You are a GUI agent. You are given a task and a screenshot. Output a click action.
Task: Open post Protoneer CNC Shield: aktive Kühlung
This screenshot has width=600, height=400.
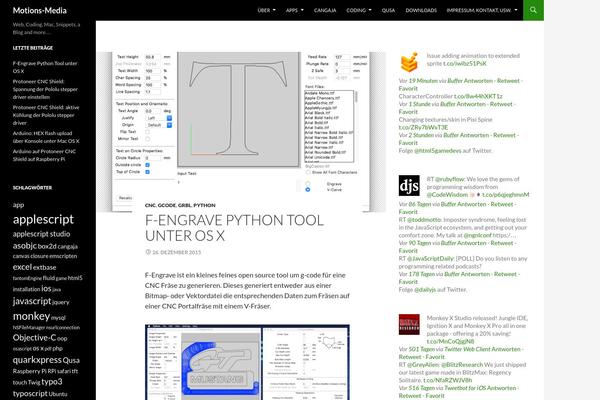pos(46,115)
